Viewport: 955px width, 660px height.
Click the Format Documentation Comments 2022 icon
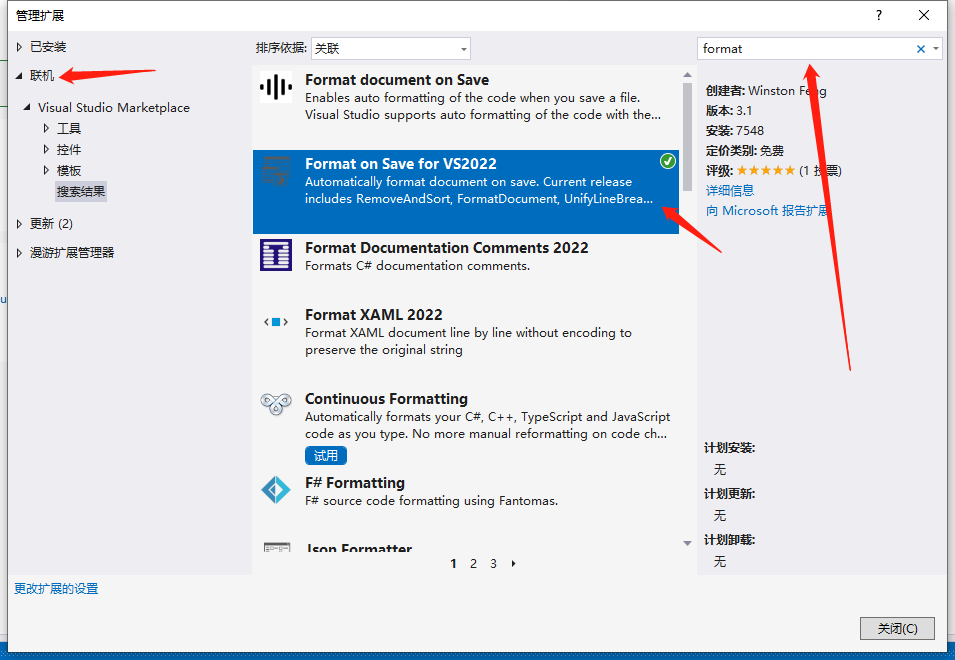276,255
